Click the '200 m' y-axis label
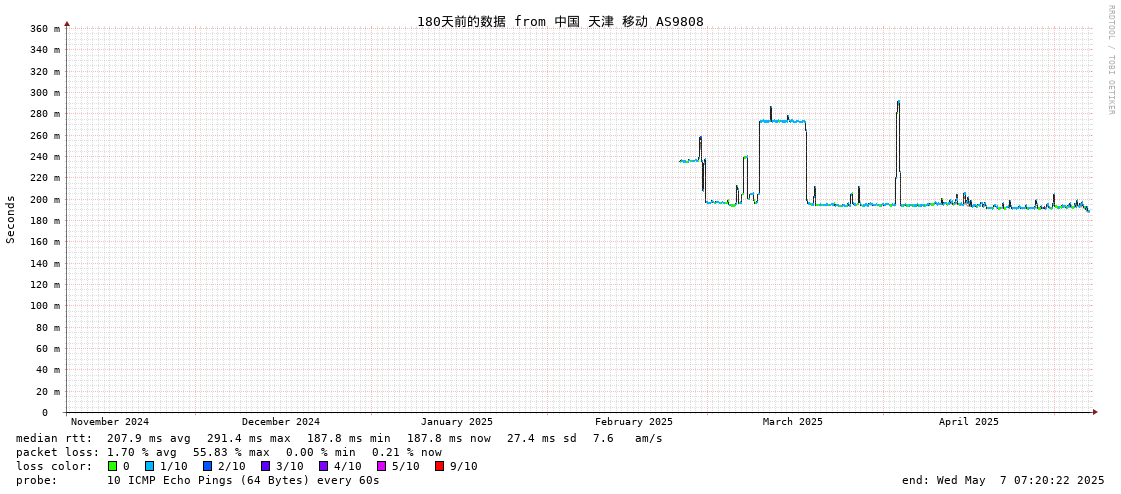1121x494 pixels. coord(46,199)
